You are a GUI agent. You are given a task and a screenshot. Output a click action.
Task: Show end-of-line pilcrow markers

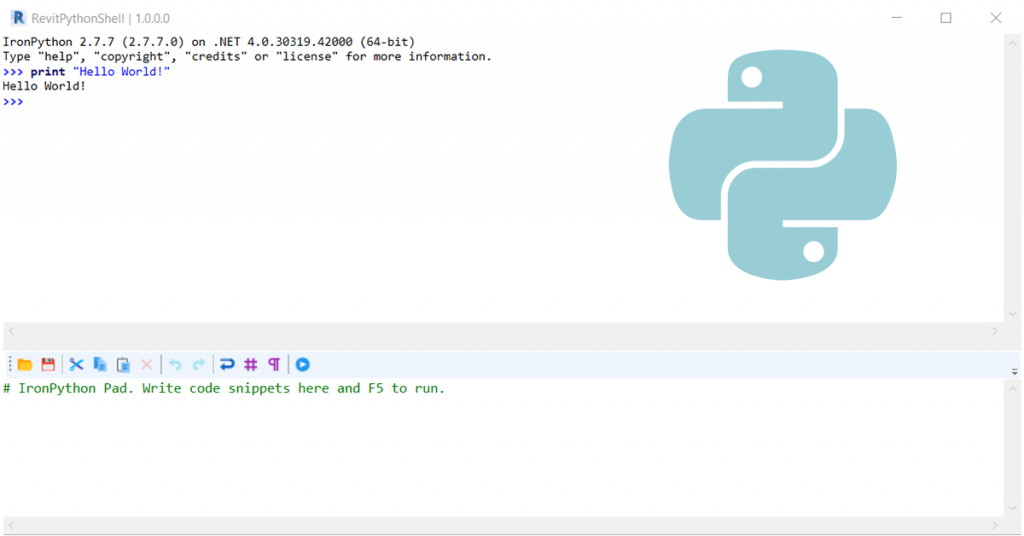(x=274, y=364)
